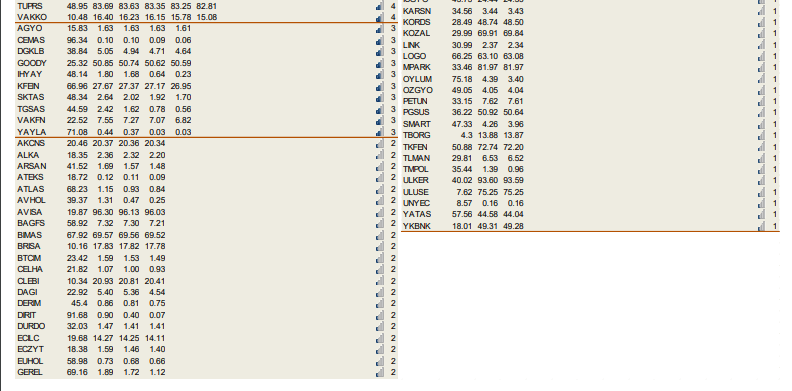Click the chart icon next to AKCNS

point(380,143)
